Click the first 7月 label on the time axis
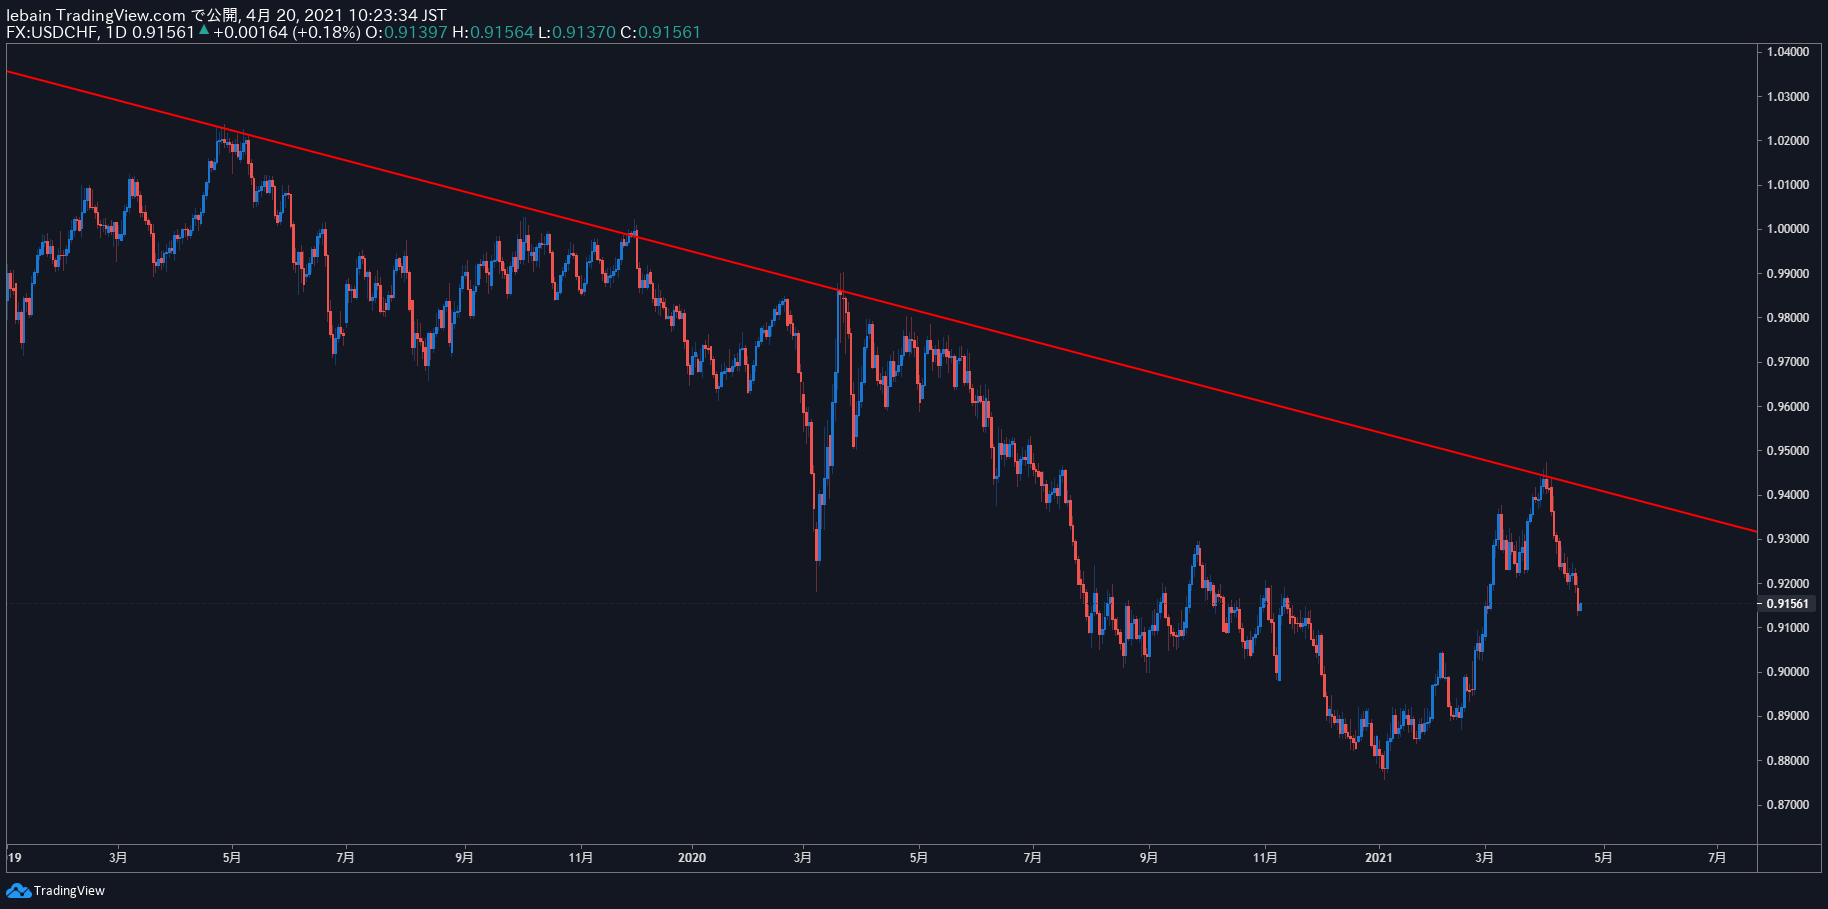This screenshot has width=1828, height=909. pyautogui.click(x=346, y=858)
